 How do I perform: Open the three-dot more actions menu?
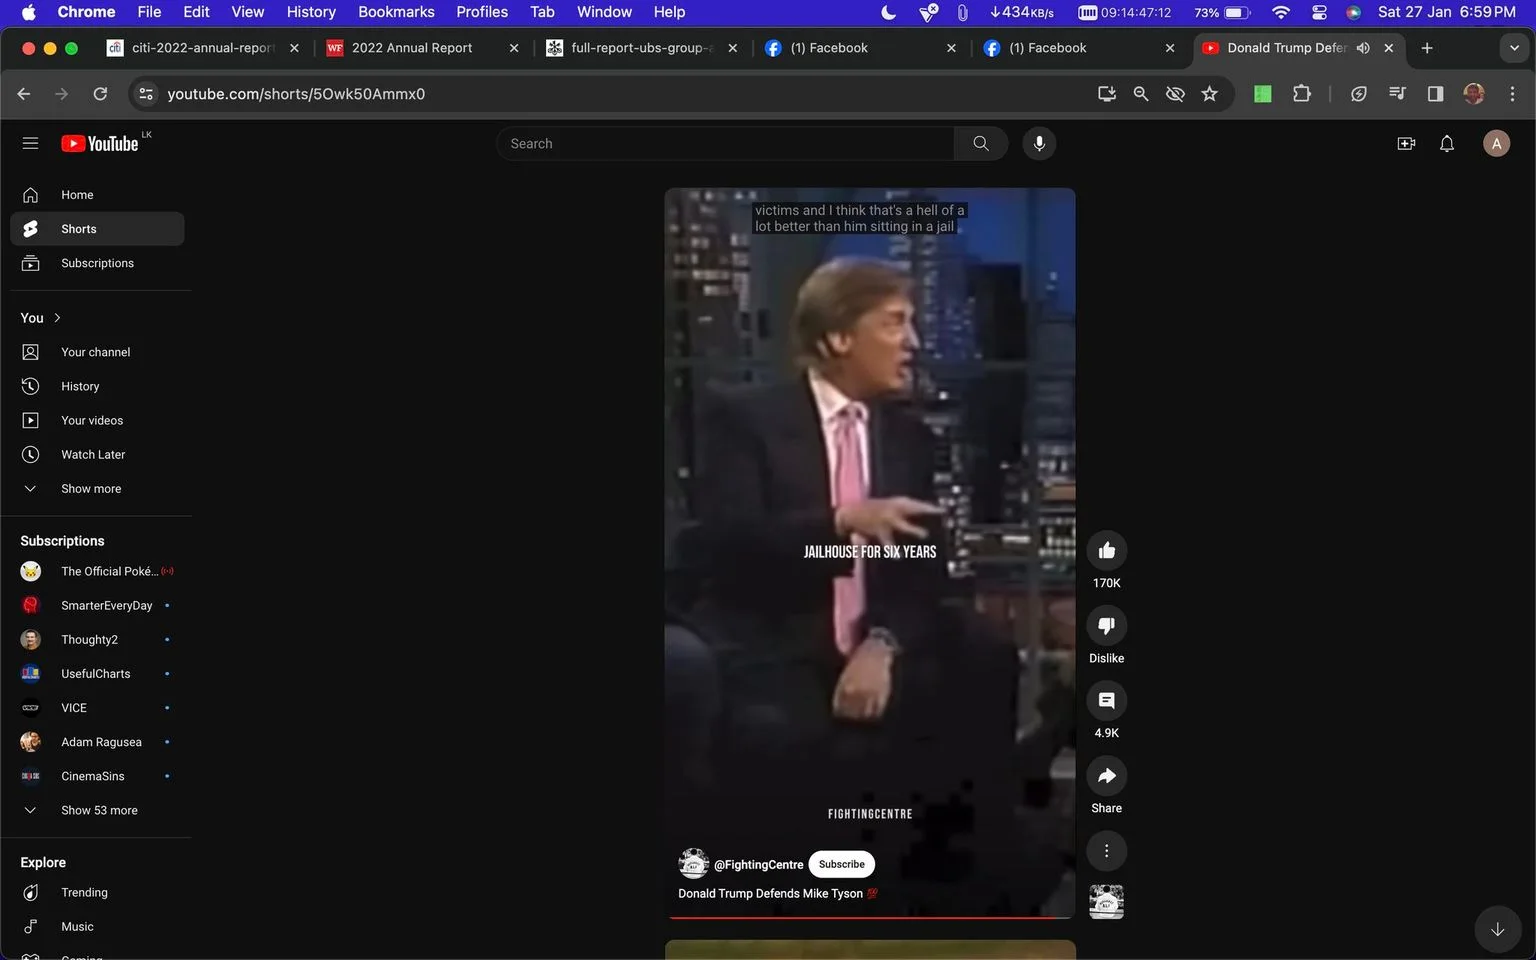click(x=1106, y=851)
